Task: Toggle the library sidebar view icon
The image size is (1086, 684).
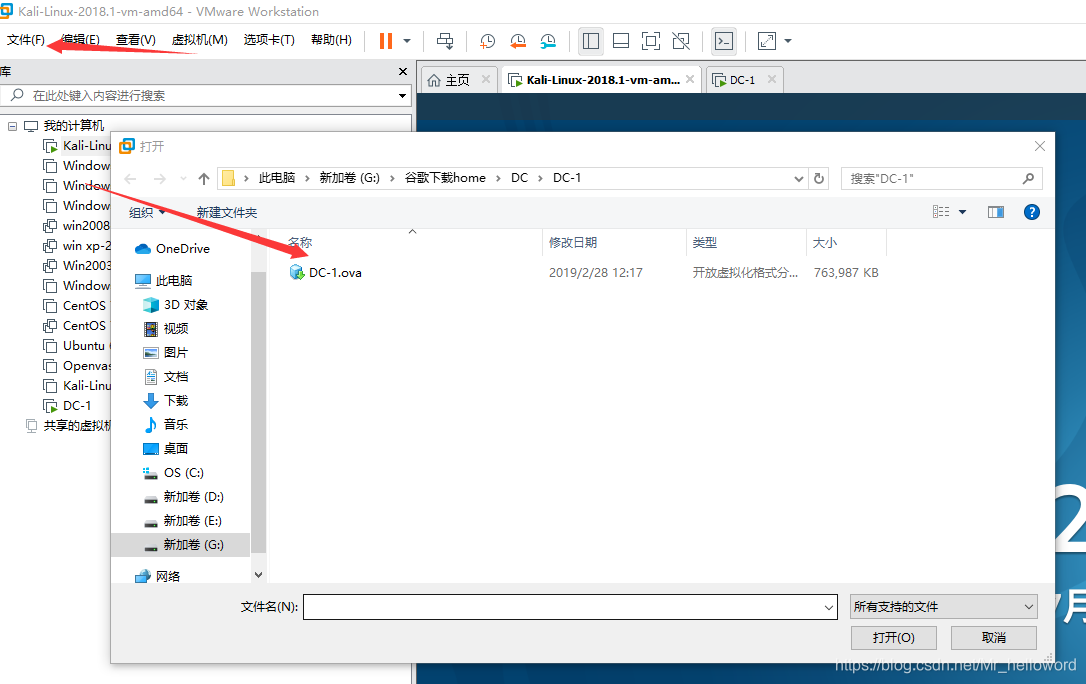Action: point(591,41)
